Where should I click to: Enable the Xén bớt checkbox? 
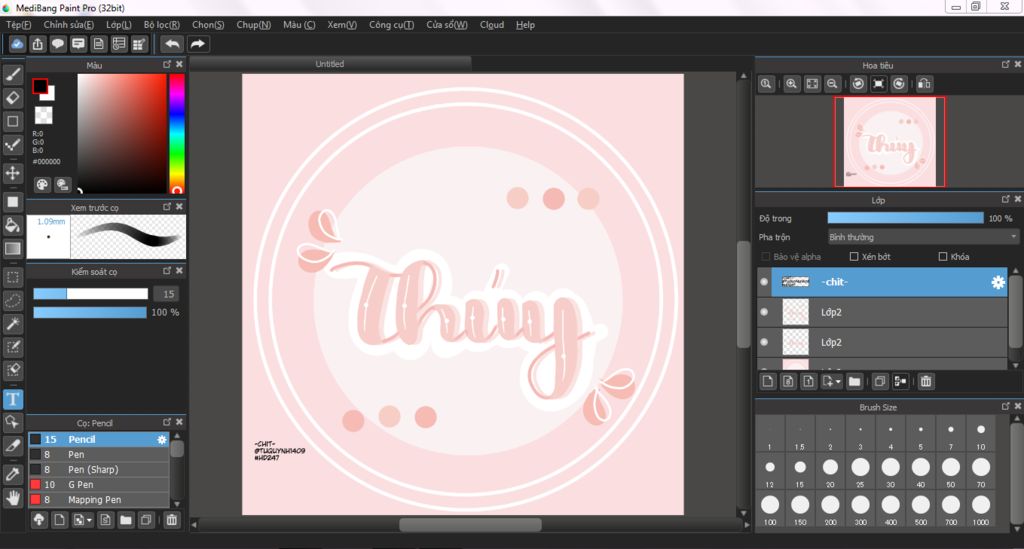pyautogui.click(x=854, y=257)
